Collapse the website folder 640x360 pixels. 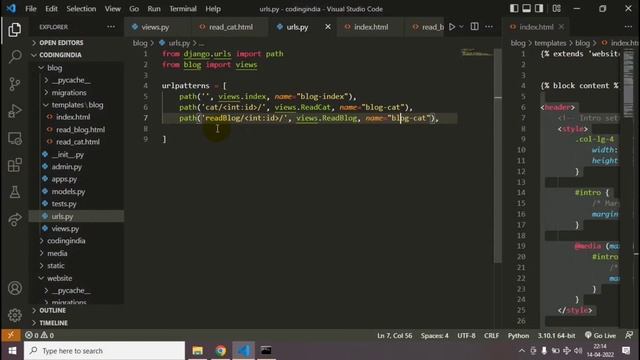click(60, 278)
